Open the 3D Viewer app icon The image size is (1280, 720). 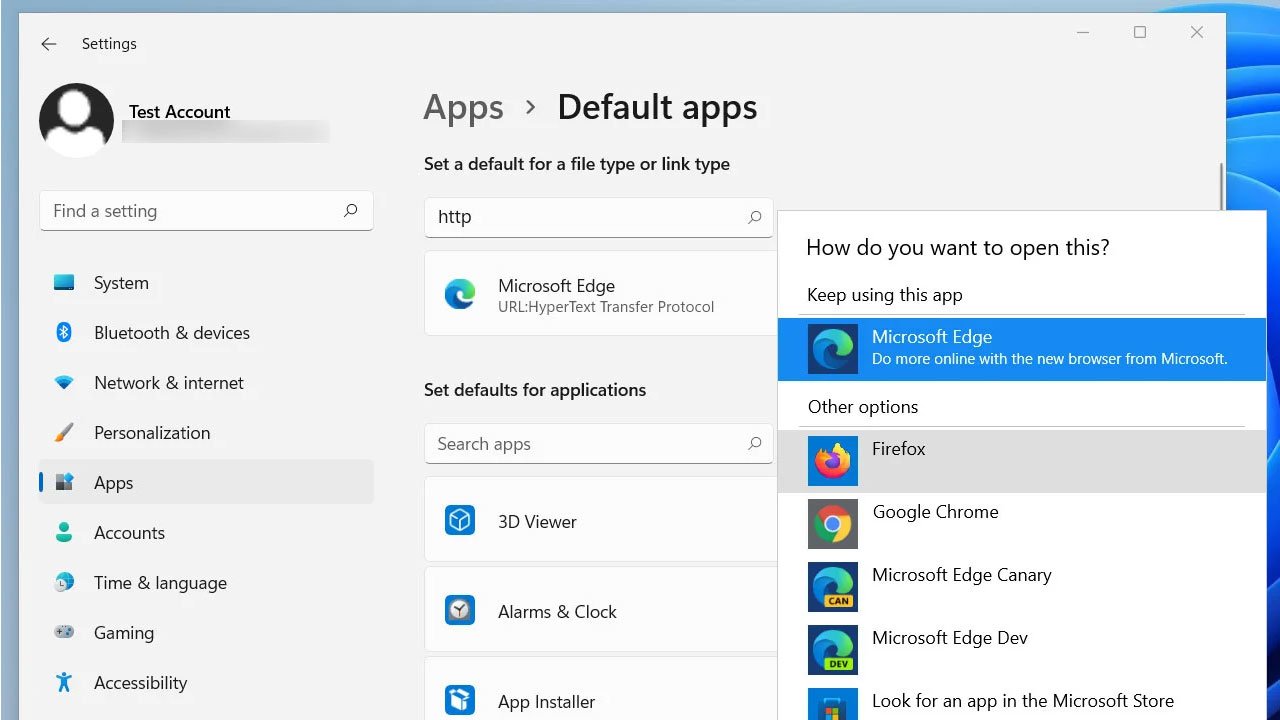(x=460, y=521)
